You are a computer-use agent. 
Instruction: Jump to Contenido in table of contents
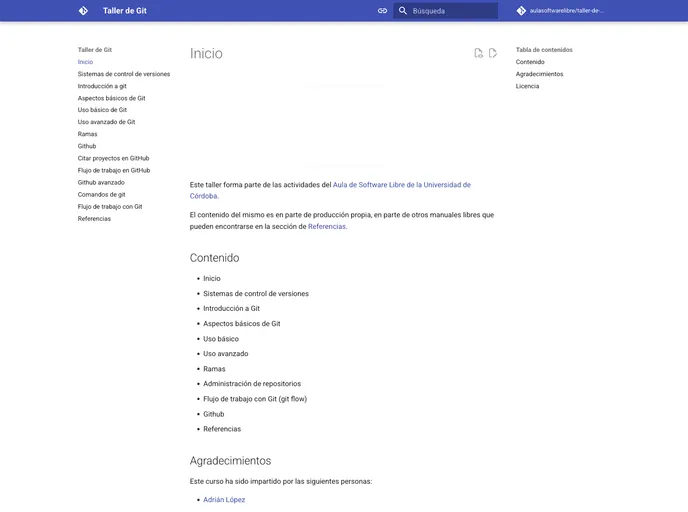pos(530,62)
